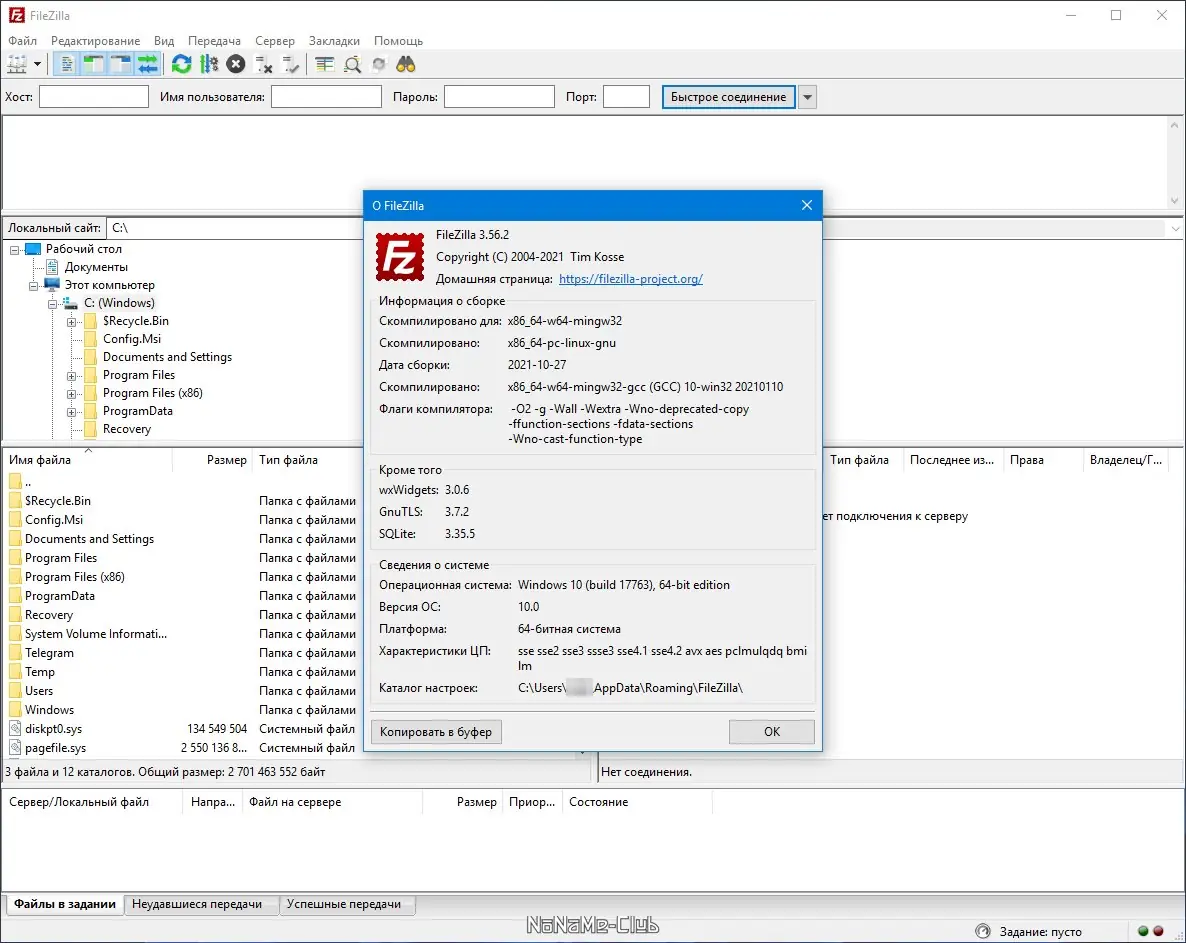Toggle synchronized browsing

[379, 64]
